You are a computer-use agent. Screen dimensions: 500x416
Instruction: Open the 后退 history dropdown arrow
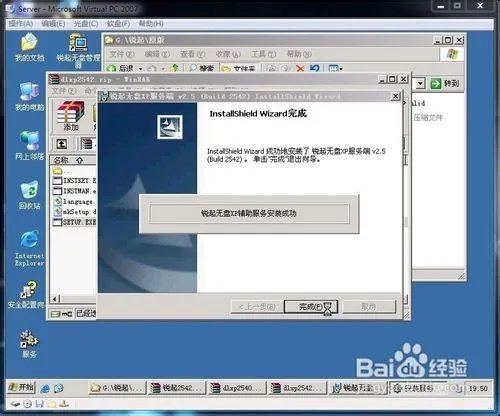pos(141,69)
